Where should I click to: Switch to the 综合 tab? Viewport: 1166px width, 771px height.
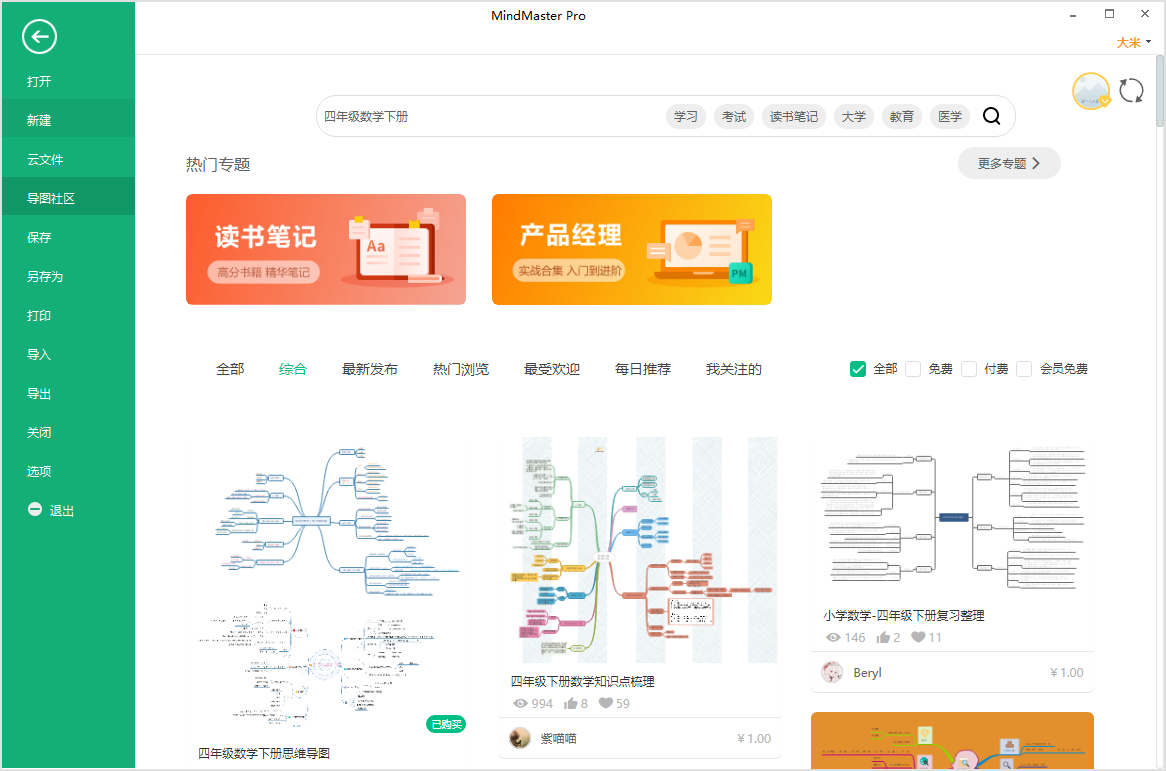pyautogui.click(x=292, y=369)
